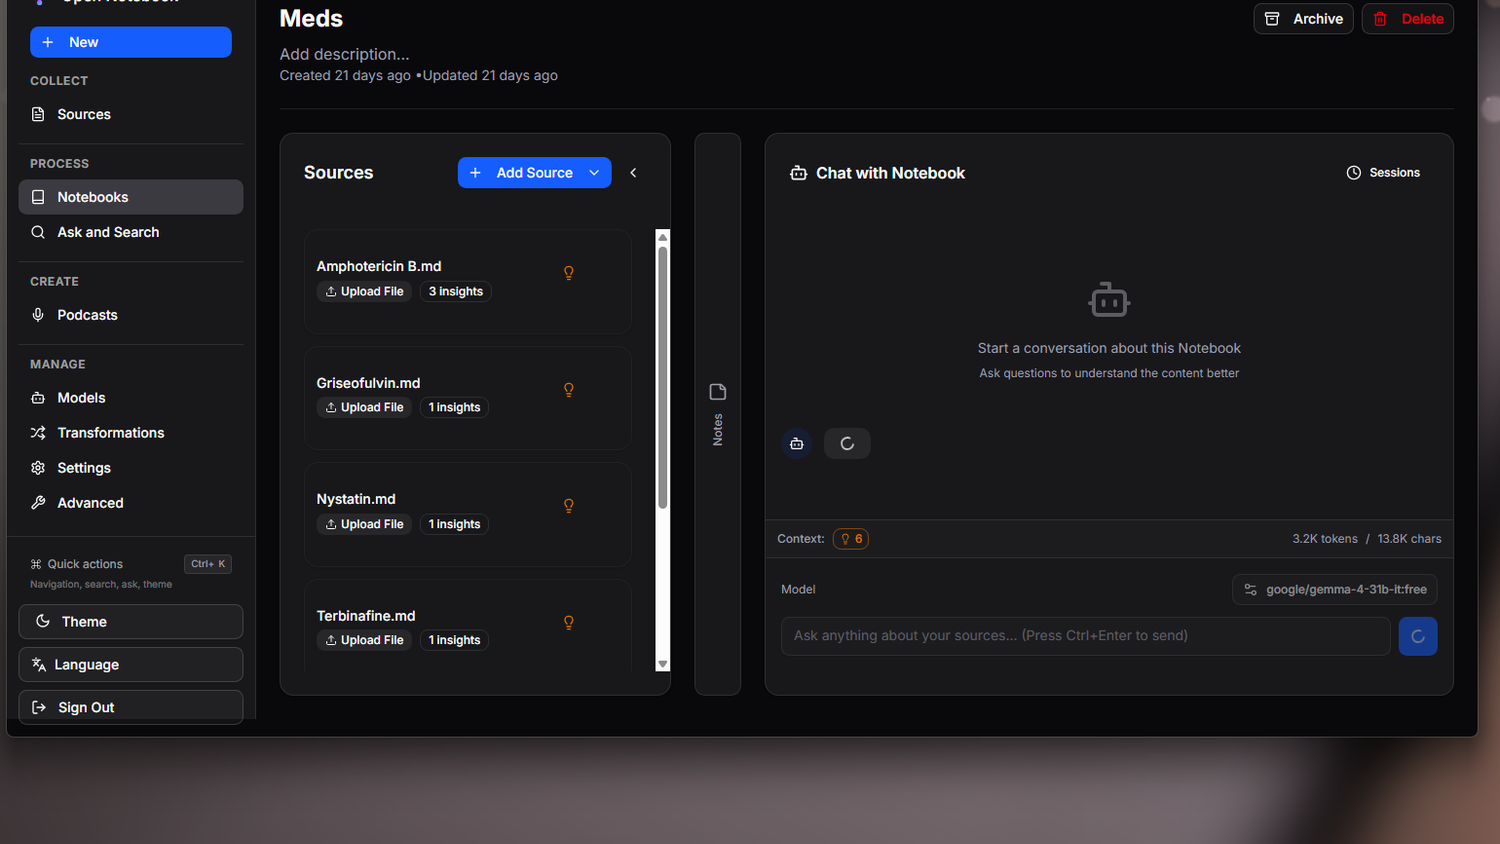This screenshot has width=1500, height=844.
Task: Open the Notebooks page
Action: point(131,197)
